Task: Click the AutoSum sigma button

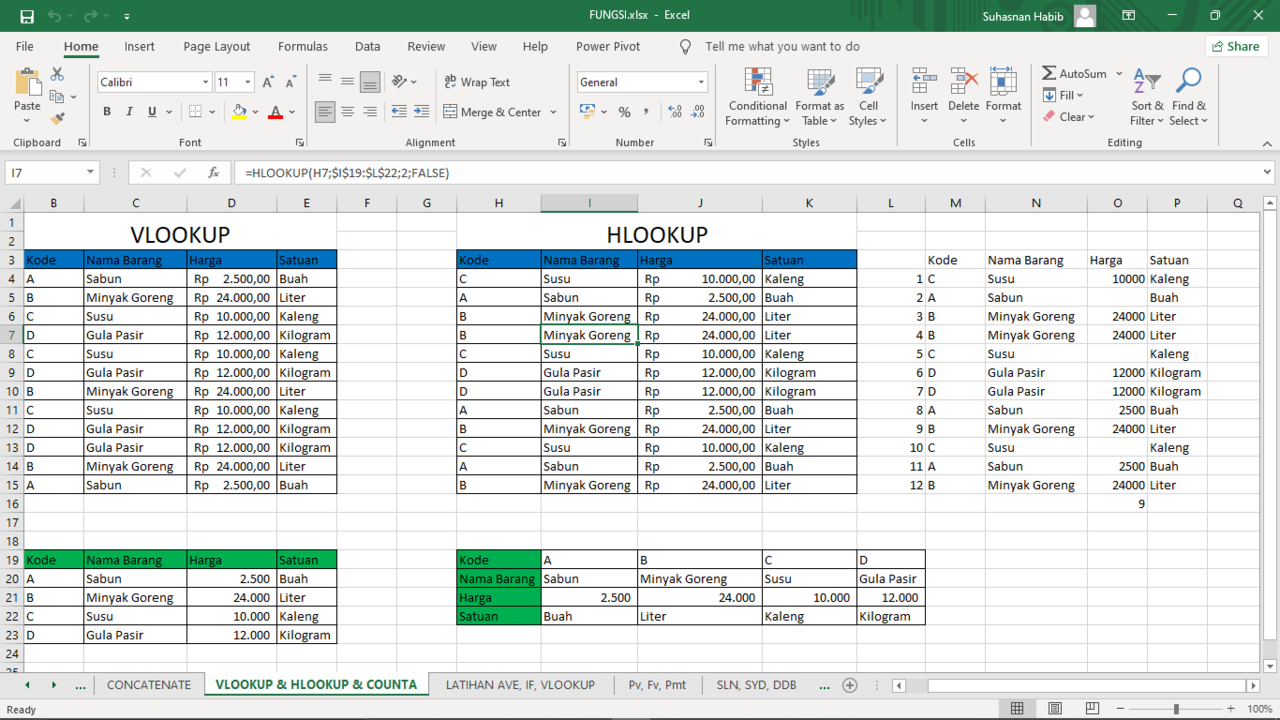Action: (1074, 74)
